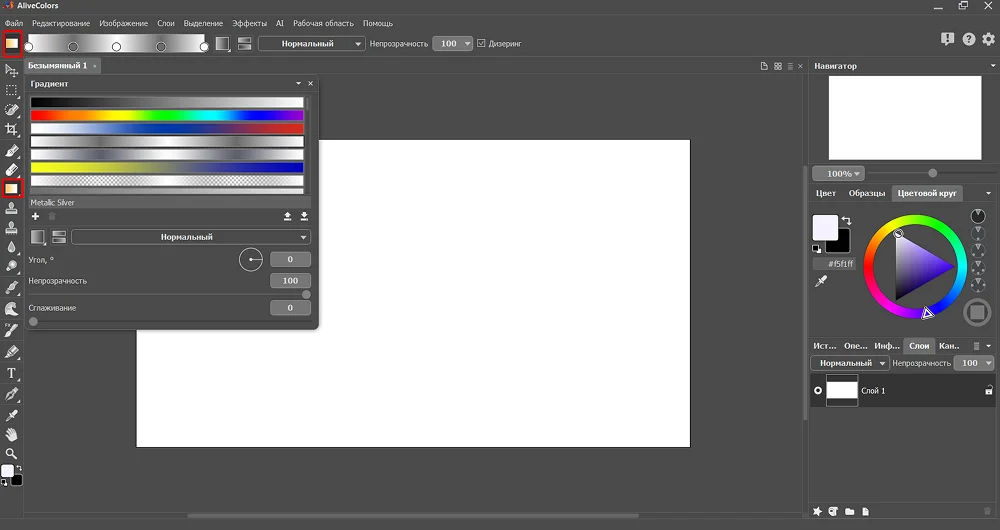
Task: Open the Эффекты menu
Action: click(249, 23)
